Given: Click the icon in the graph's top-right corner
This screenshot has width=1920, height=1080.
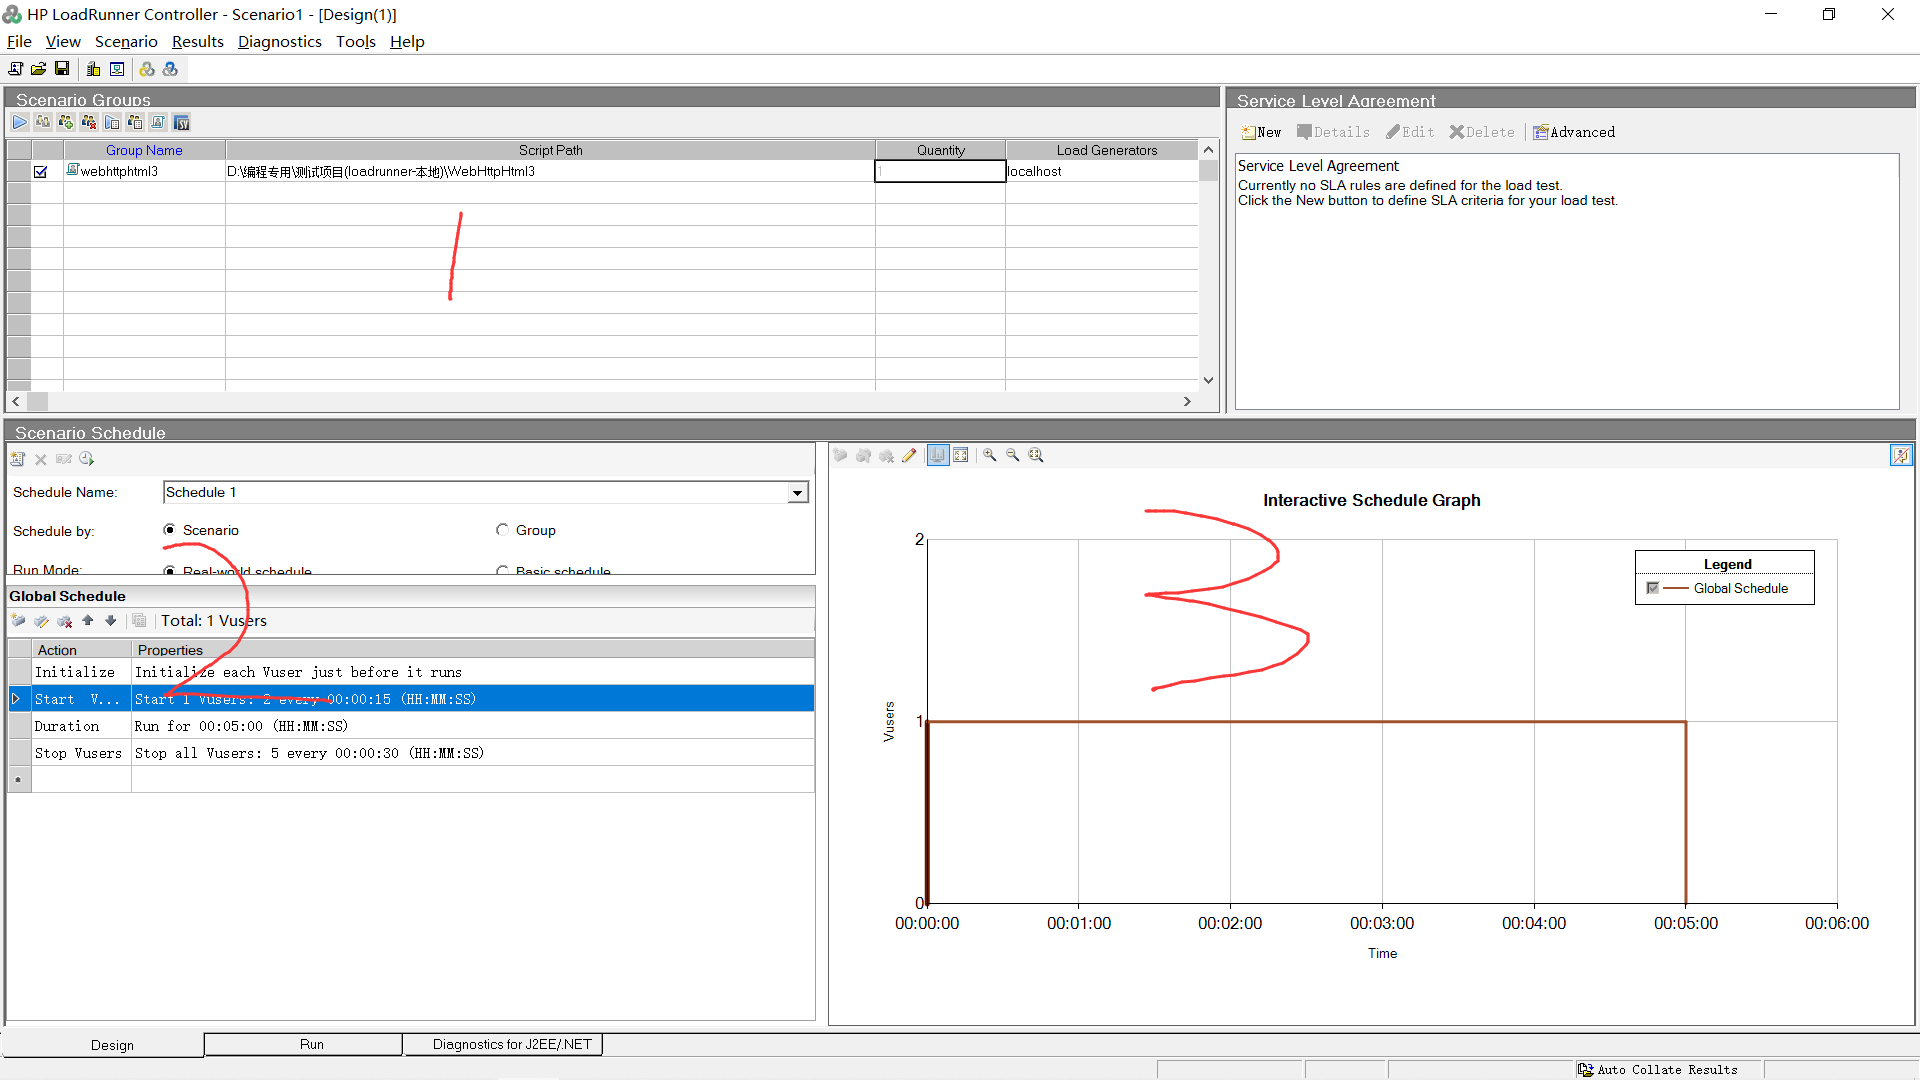Looking at the screenshot, I should (x=1901, y=455).
